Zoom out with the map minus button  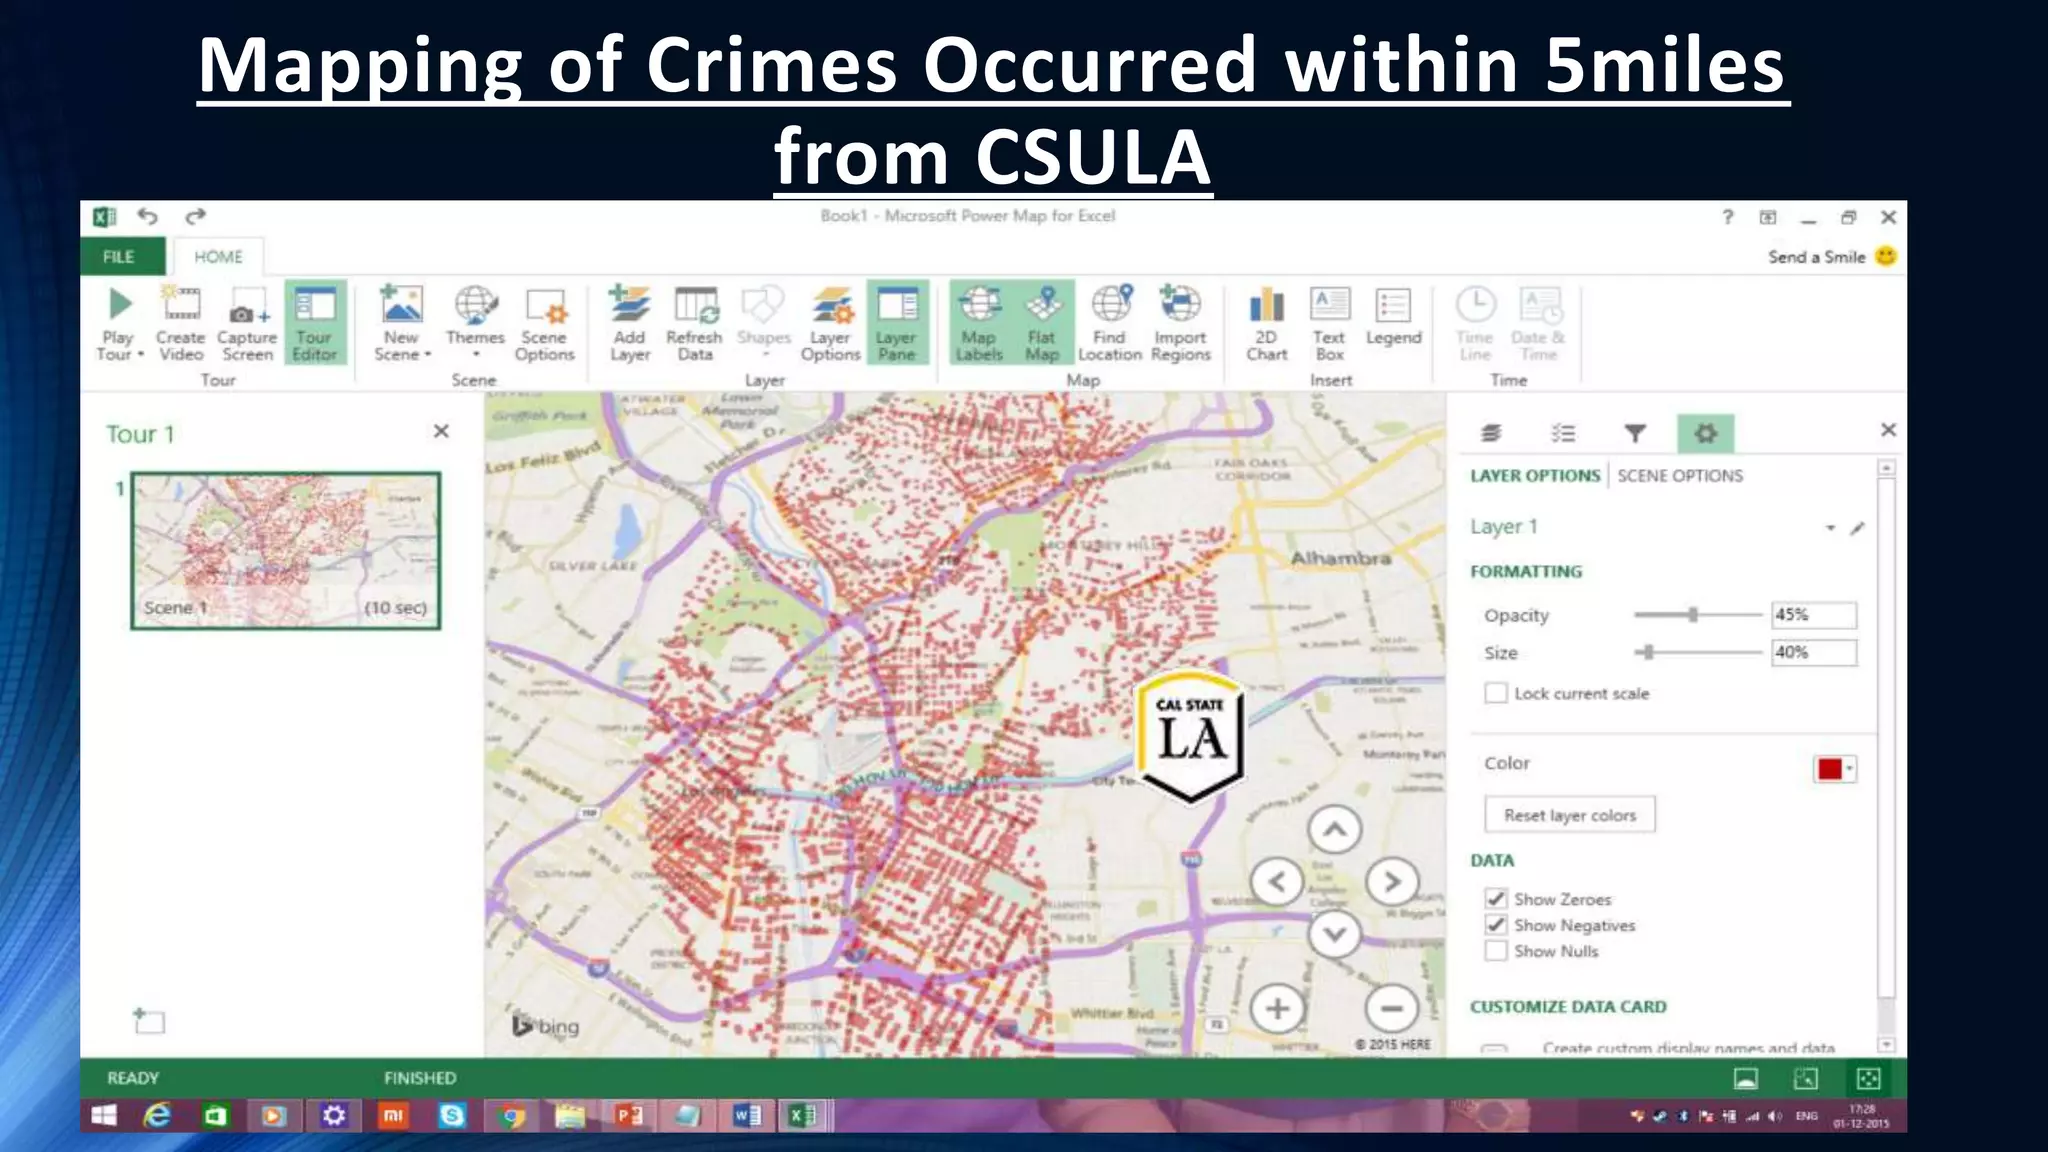(1391, 1009)
